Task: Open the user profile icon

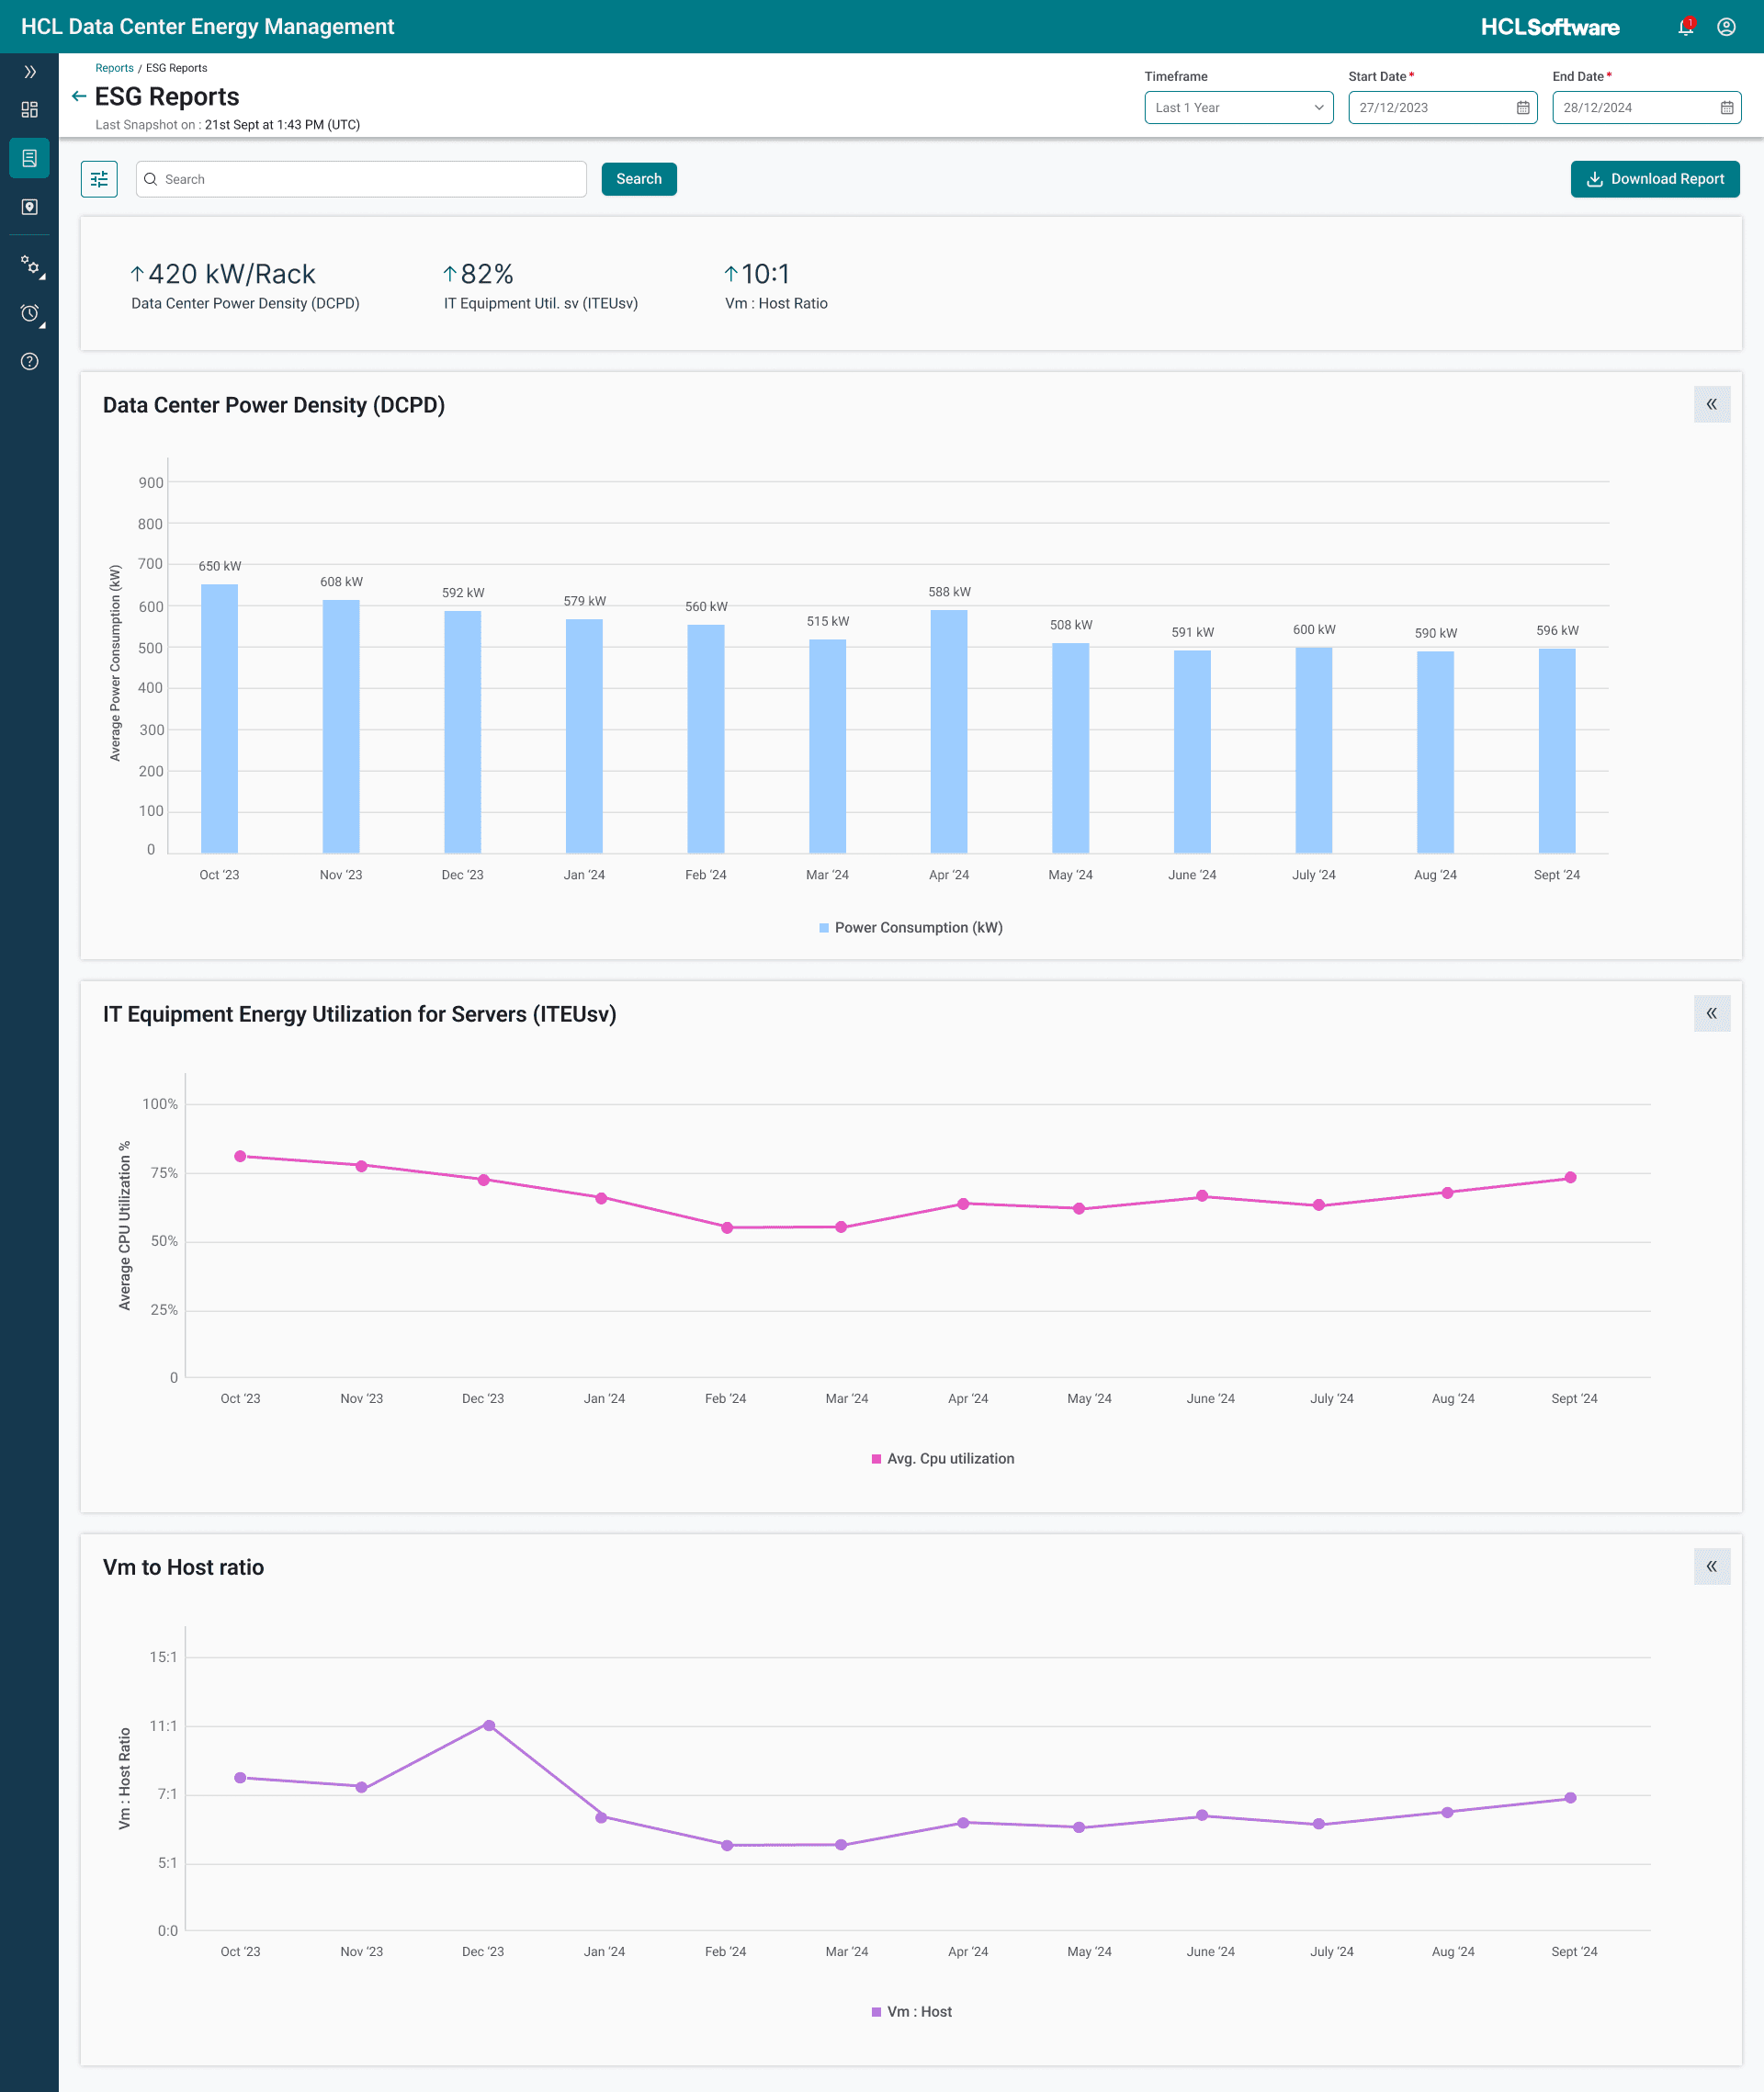Action: pyautogui.click(x=1726, y=27)
